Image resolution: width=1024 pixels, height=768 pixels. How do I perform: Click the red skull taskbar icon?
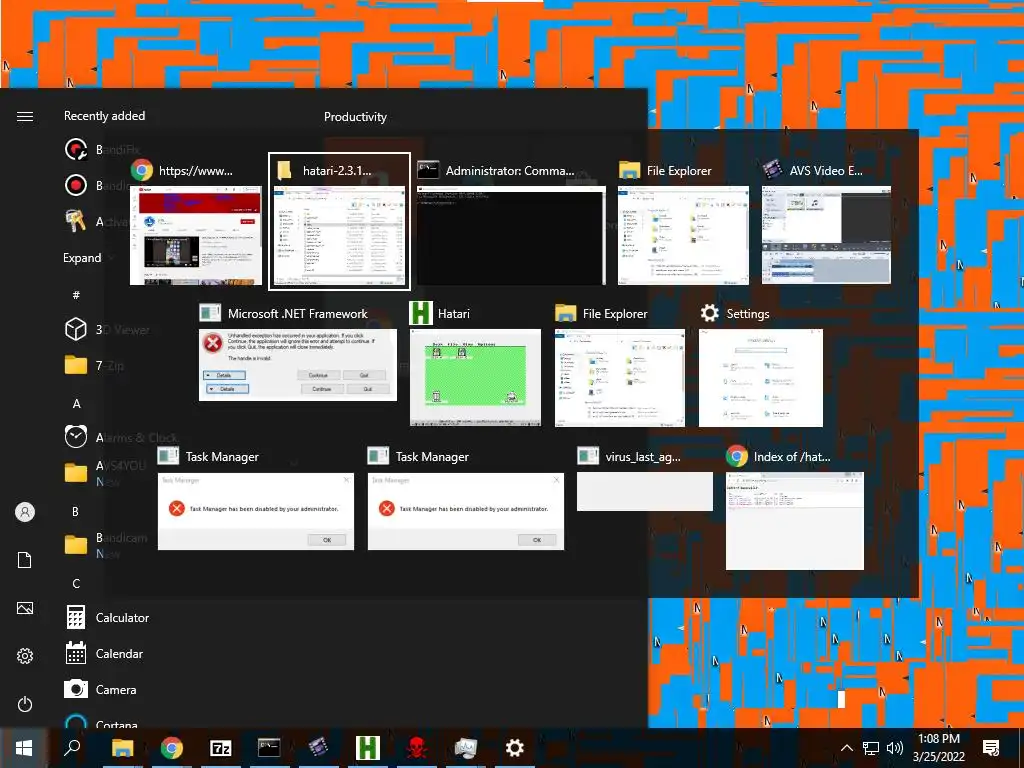pyautogui.click(x=417, y=748)
